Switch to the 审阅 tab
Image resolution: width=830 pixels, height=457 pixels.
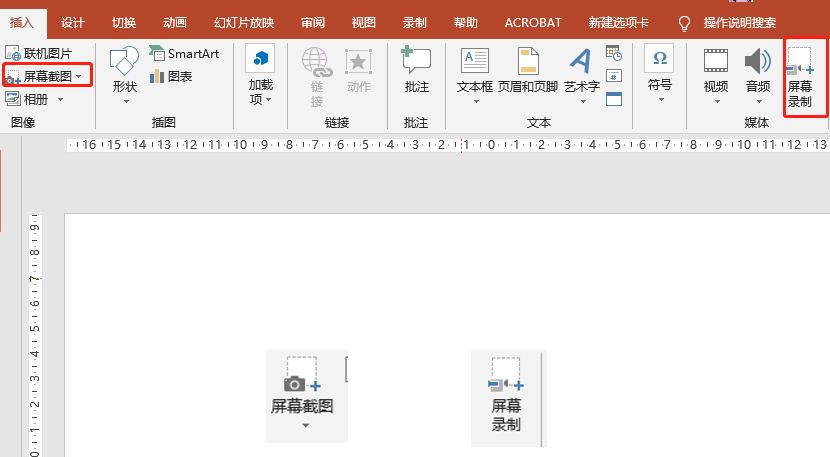click(312, 23)
